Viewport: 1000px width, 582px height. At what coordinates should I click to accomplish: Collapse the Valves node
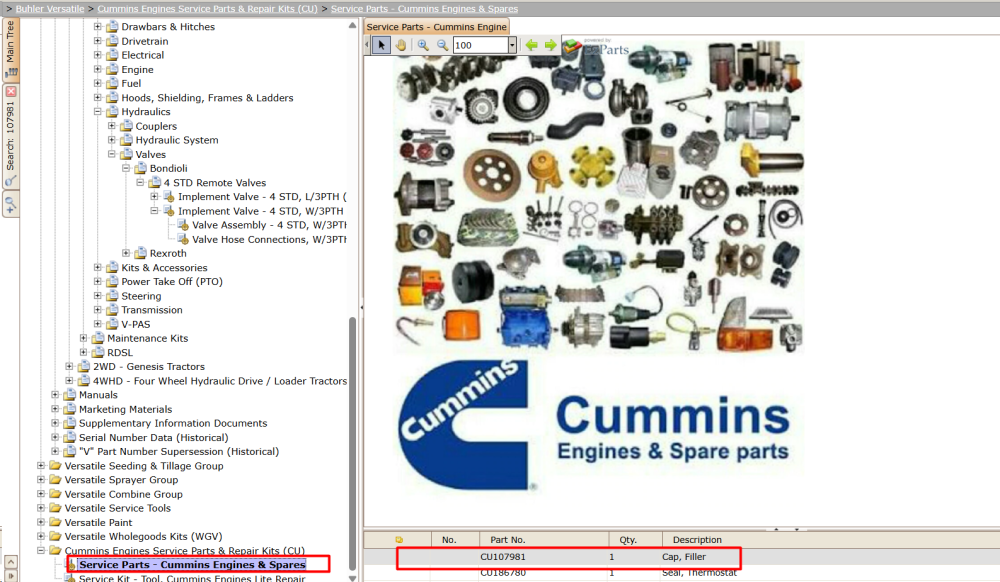point(112,154)
